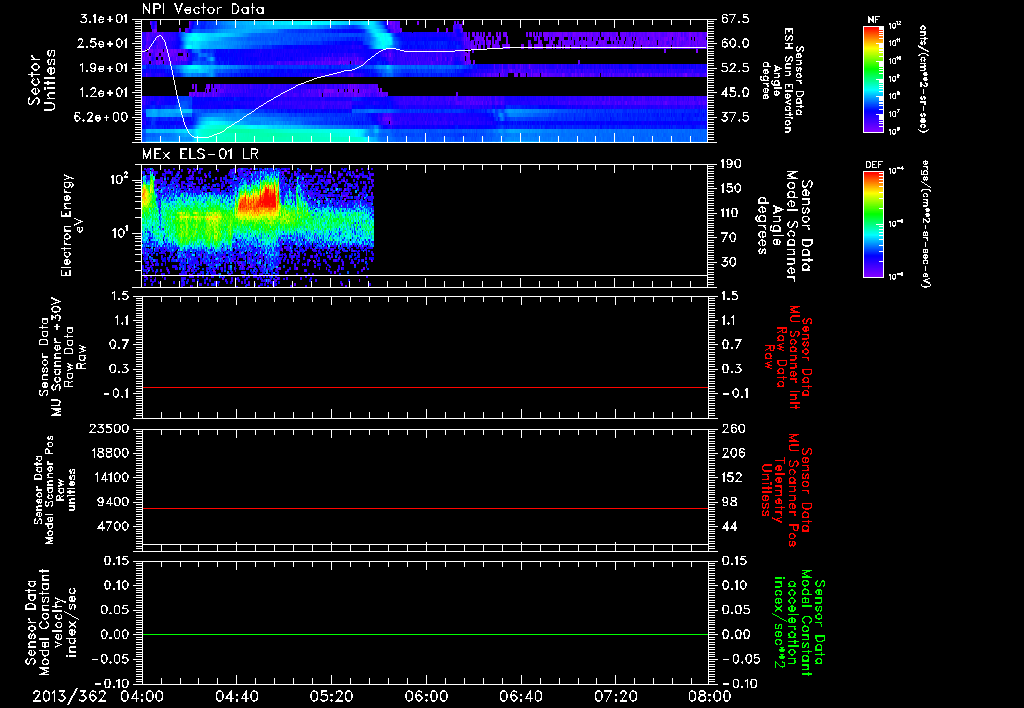The image size is (1024, 708).
Task: Click the red line in the scanner position panel
Action: (x=424, y=508)
